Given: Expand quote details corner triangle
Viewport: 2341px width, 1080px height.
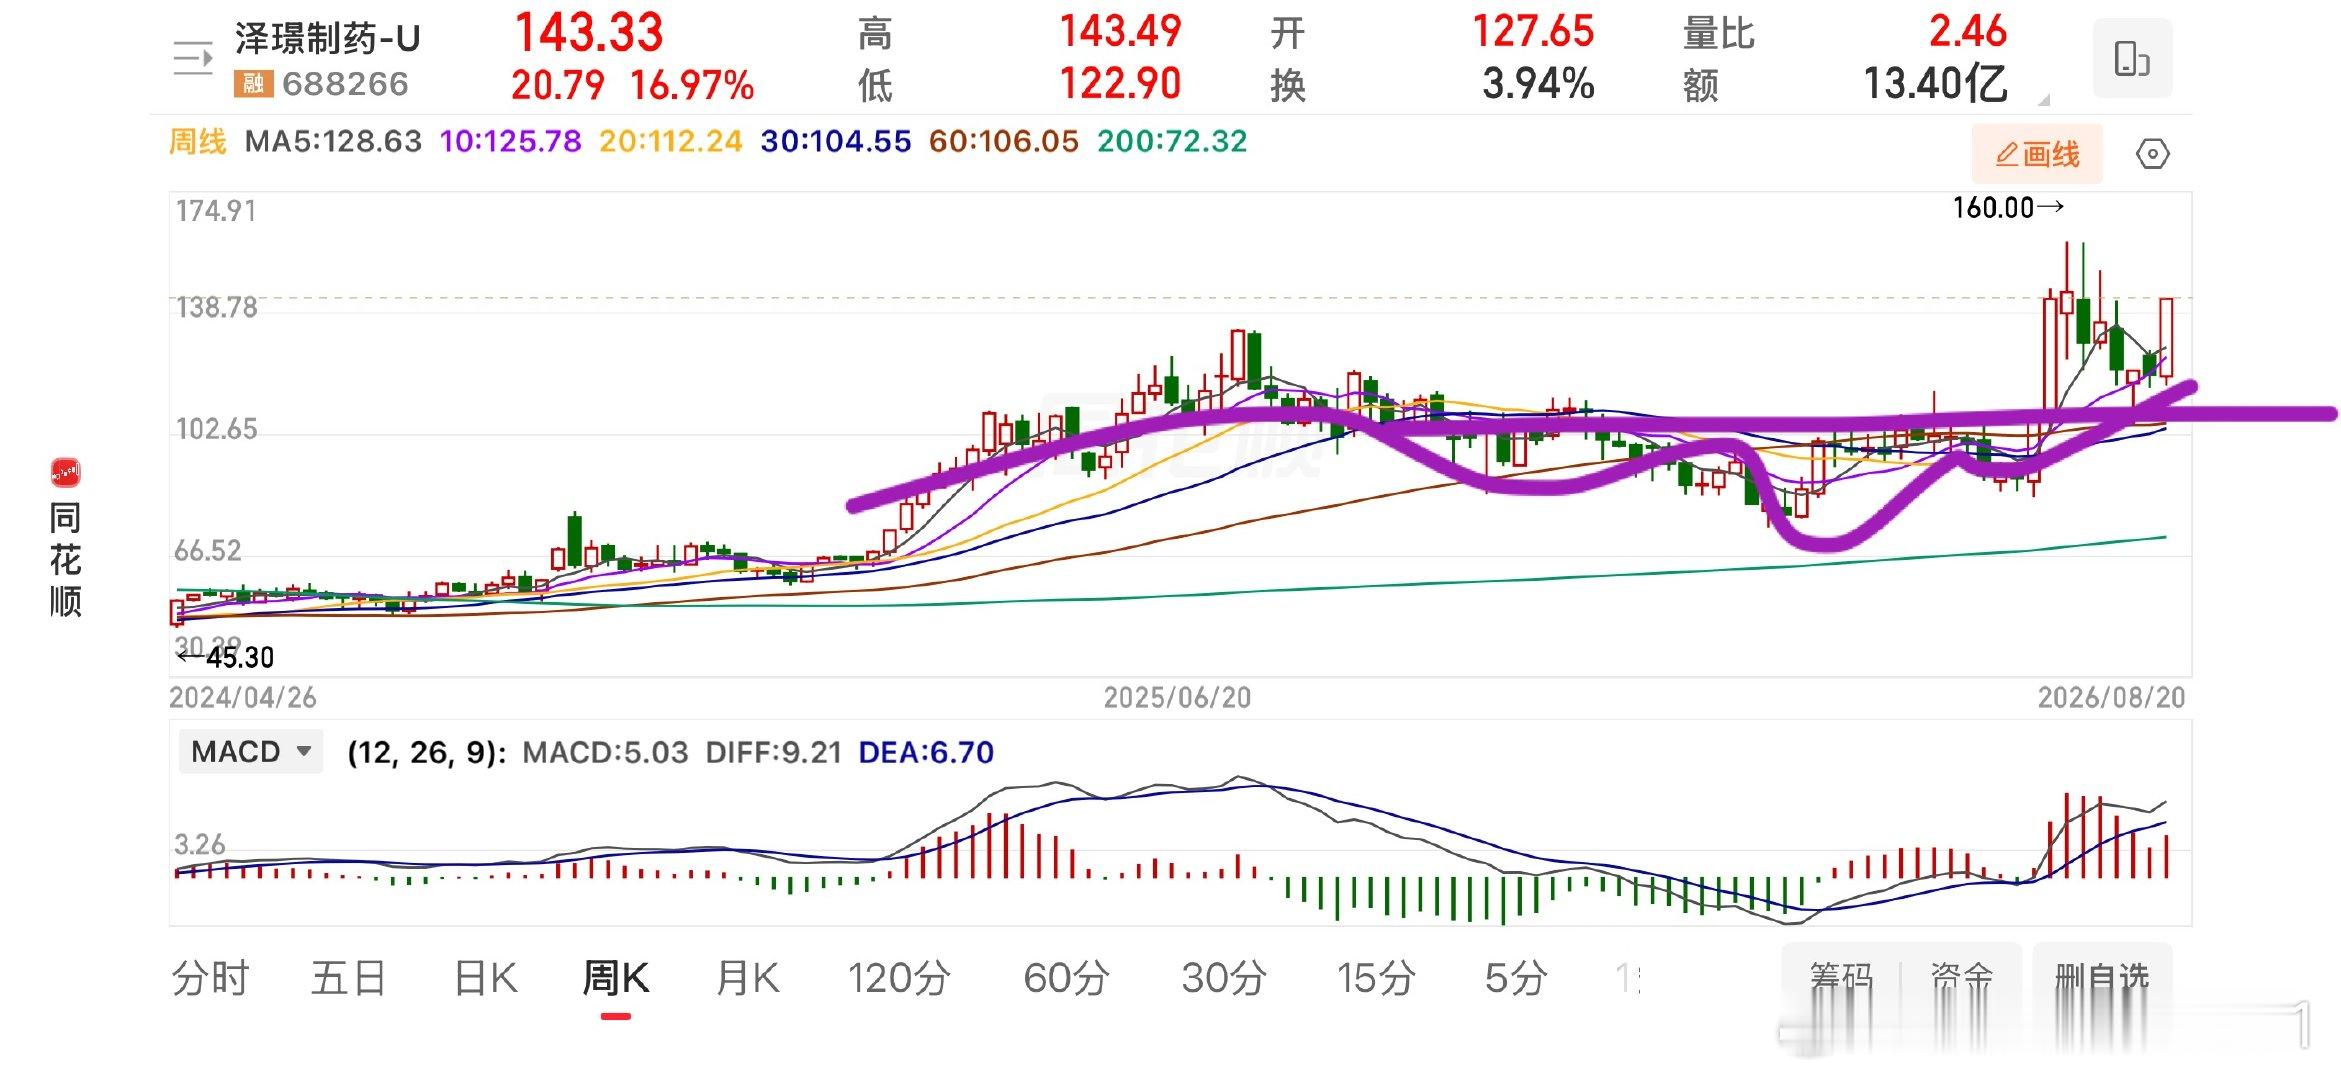Looking at the screenshot, I should tap(2043, 99).
